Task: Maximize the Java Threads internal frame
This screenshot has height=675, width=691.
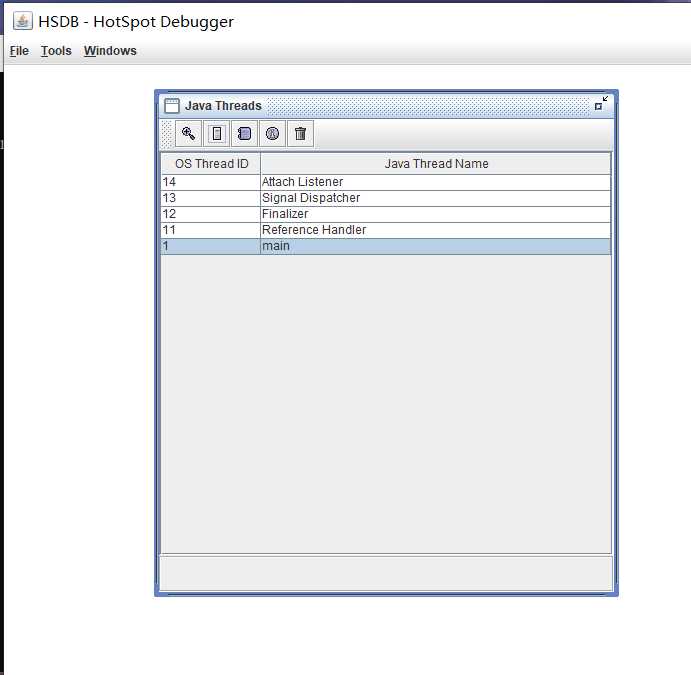Action: click(600, 104)
